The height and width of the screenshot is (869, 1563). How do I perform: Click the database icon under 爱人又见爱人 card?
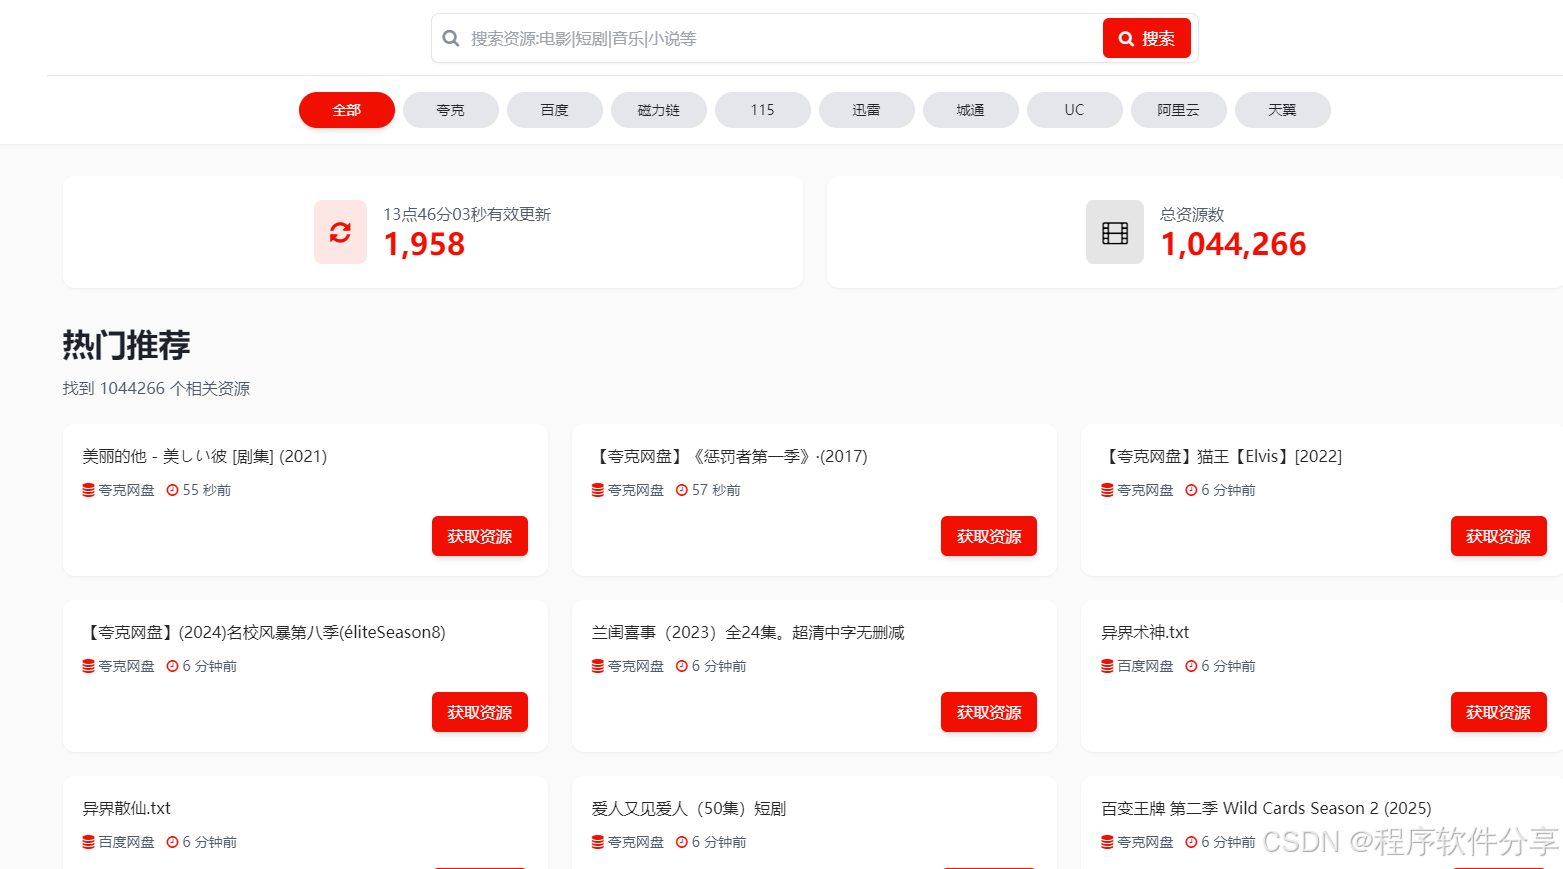pos(597,842)
